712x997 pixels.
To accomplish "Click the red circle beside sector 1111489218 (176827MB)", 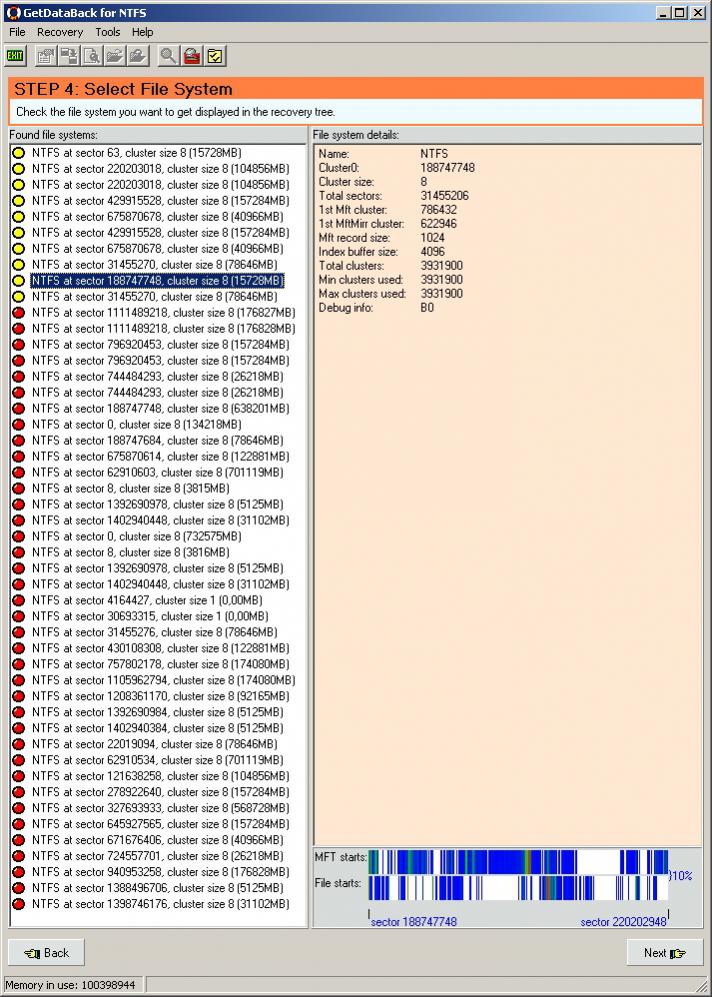I will [19, 312].
